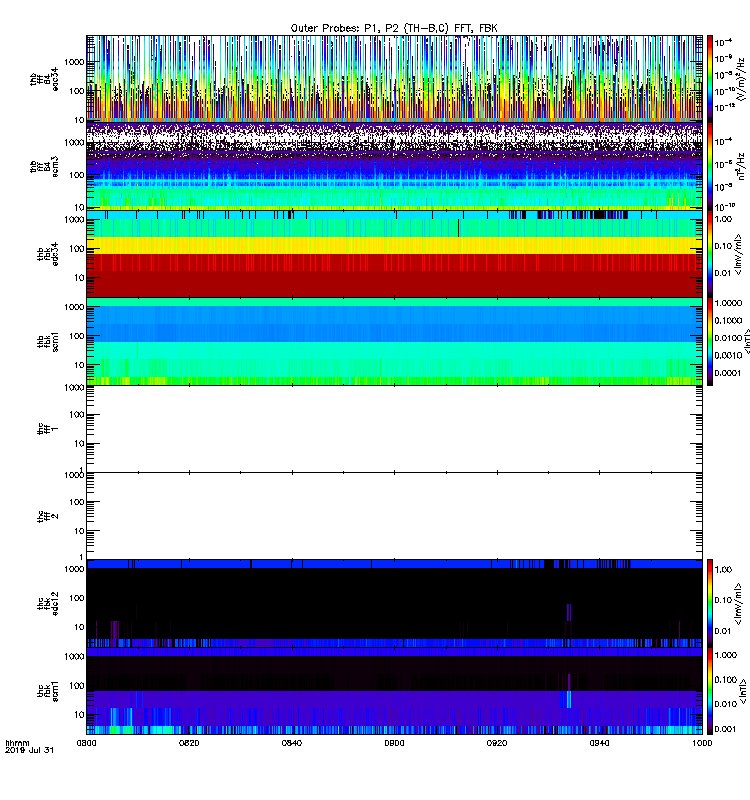The image size is (750, 800).
Task: Click the 'nT²/Hz' units label
Action: pyautogui.click(x=741, y=166)
